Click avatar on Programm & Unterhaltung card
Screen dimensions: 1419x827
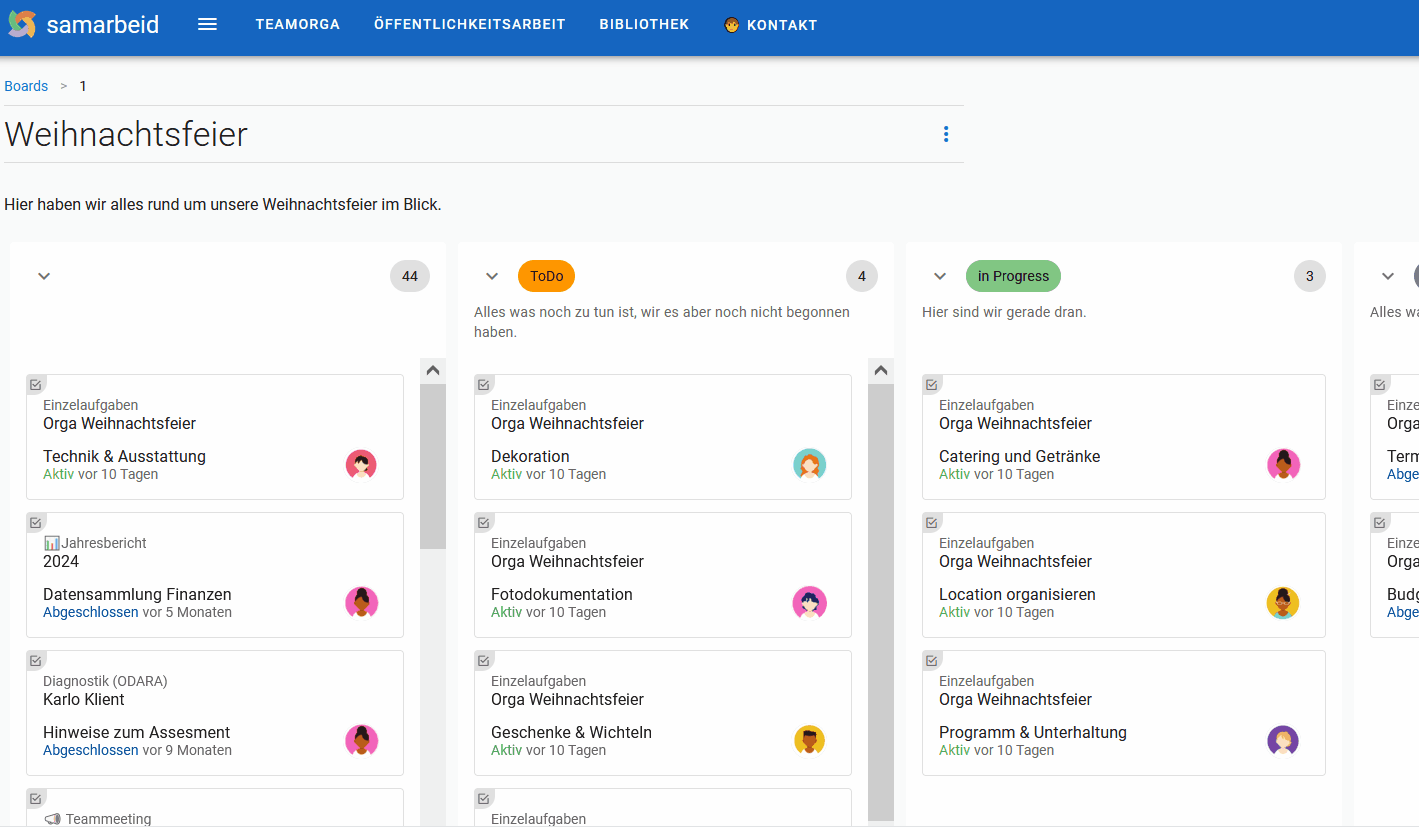tap(1283, 740)
